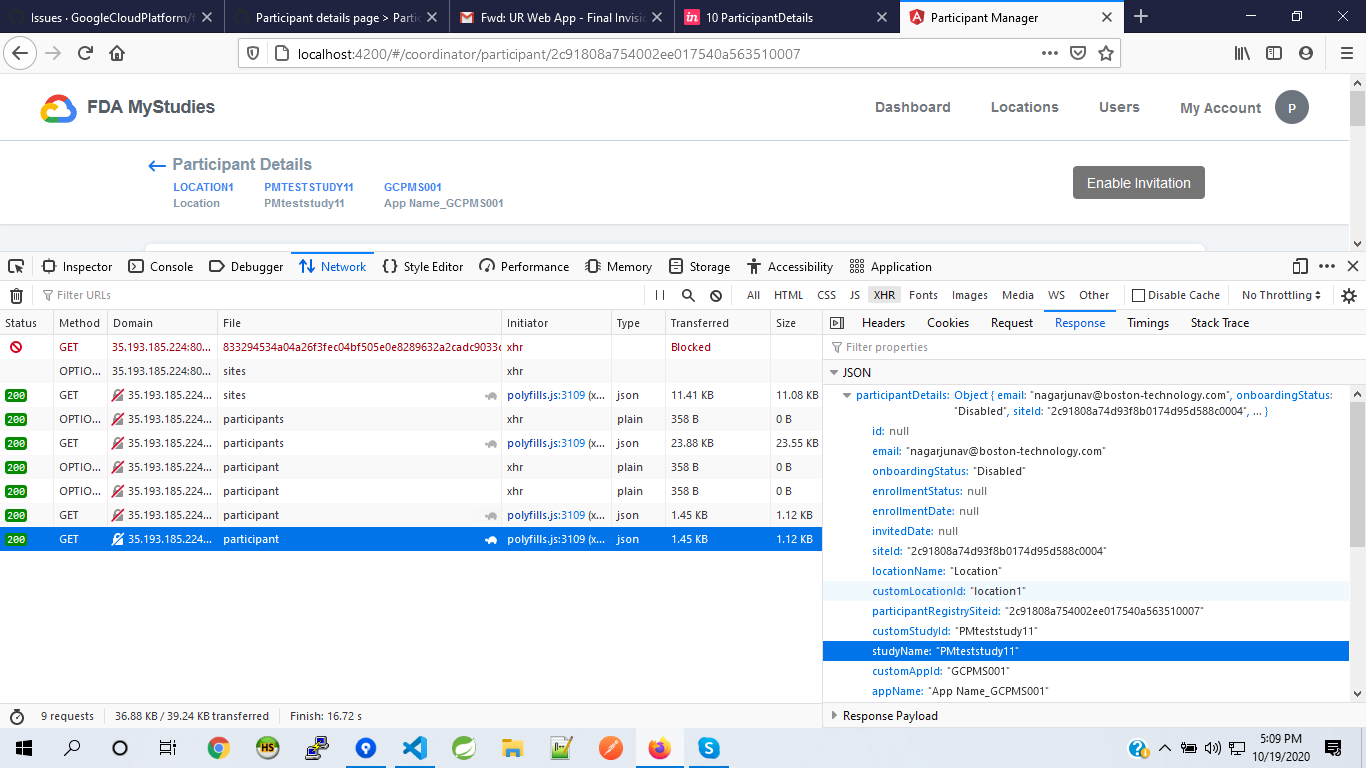Open Skype from the taskbar
The height and width of the screenshot is (768, 1366).
pos(709,747)
